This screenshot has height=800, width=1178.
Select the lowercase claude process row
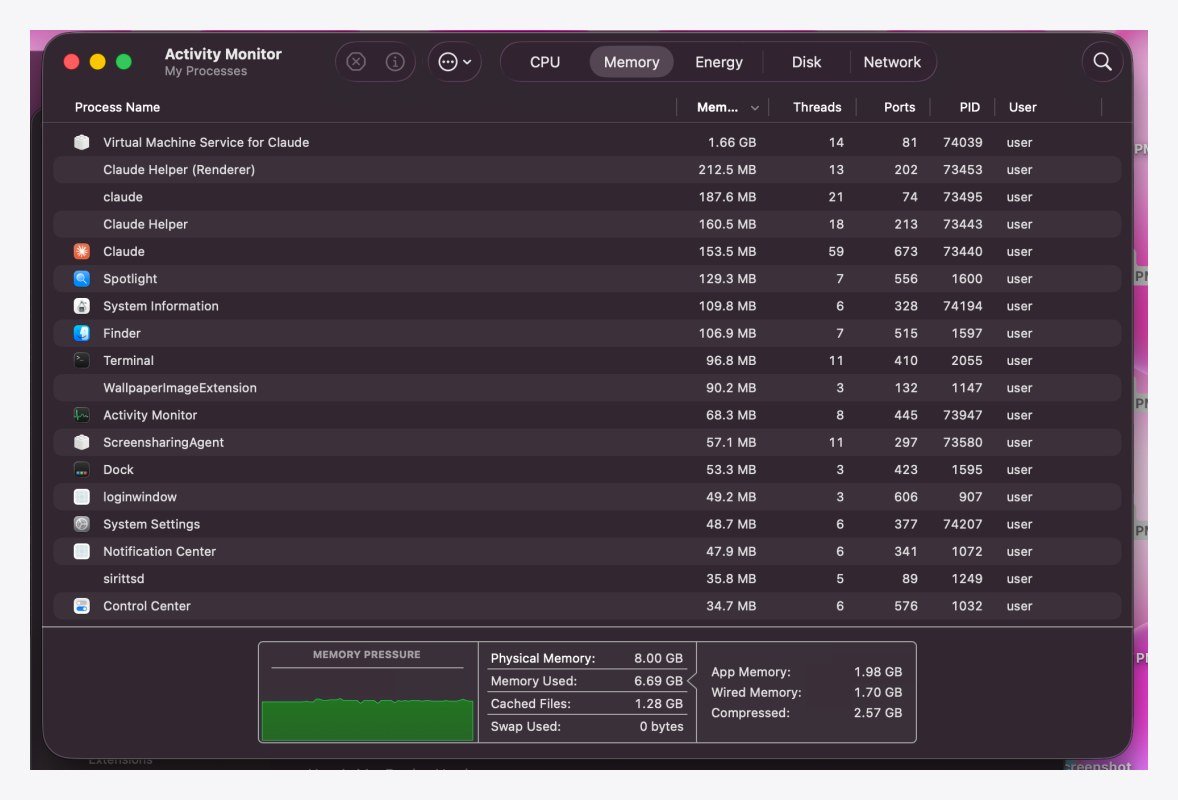click(587, 197)
